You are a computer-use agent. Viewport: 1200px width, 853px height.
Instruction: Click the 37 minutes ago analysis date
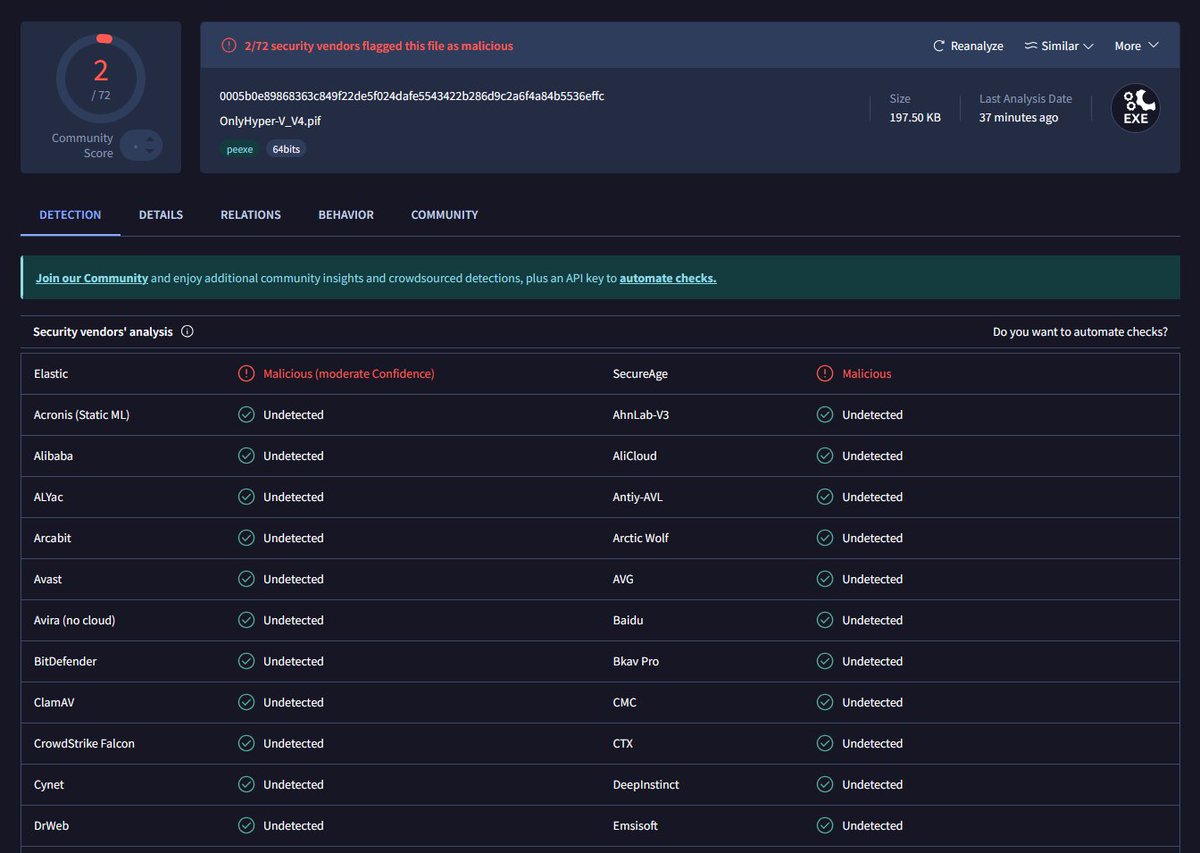click(x=1019, y=117)
